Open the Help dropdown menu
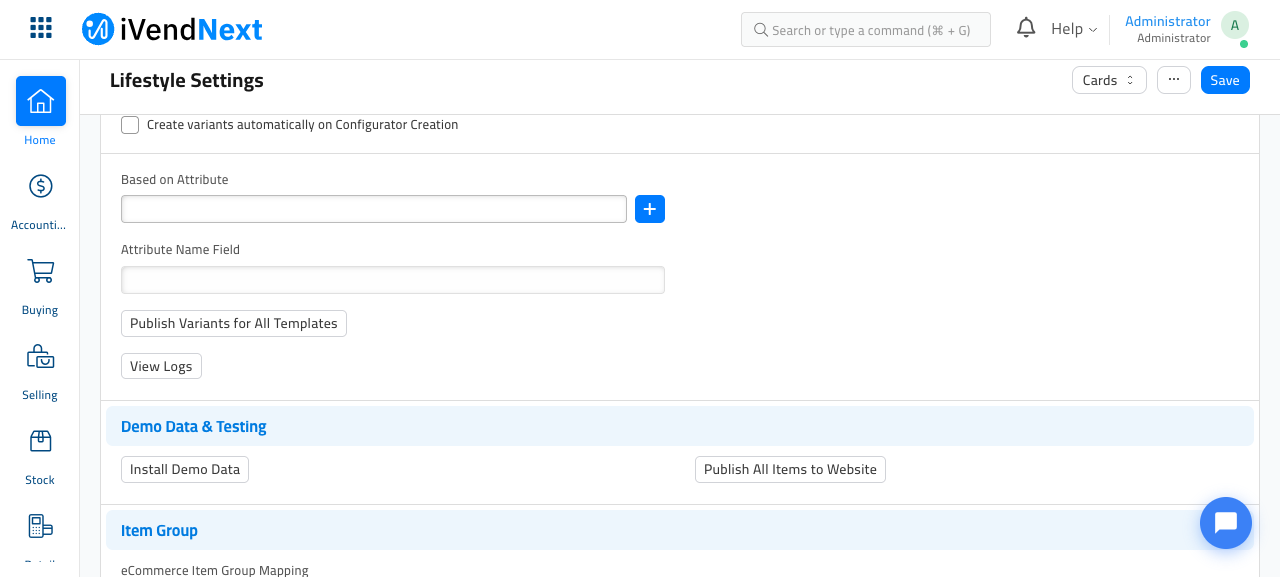Screen dimensions: 1280x577 coord(1074,29)
